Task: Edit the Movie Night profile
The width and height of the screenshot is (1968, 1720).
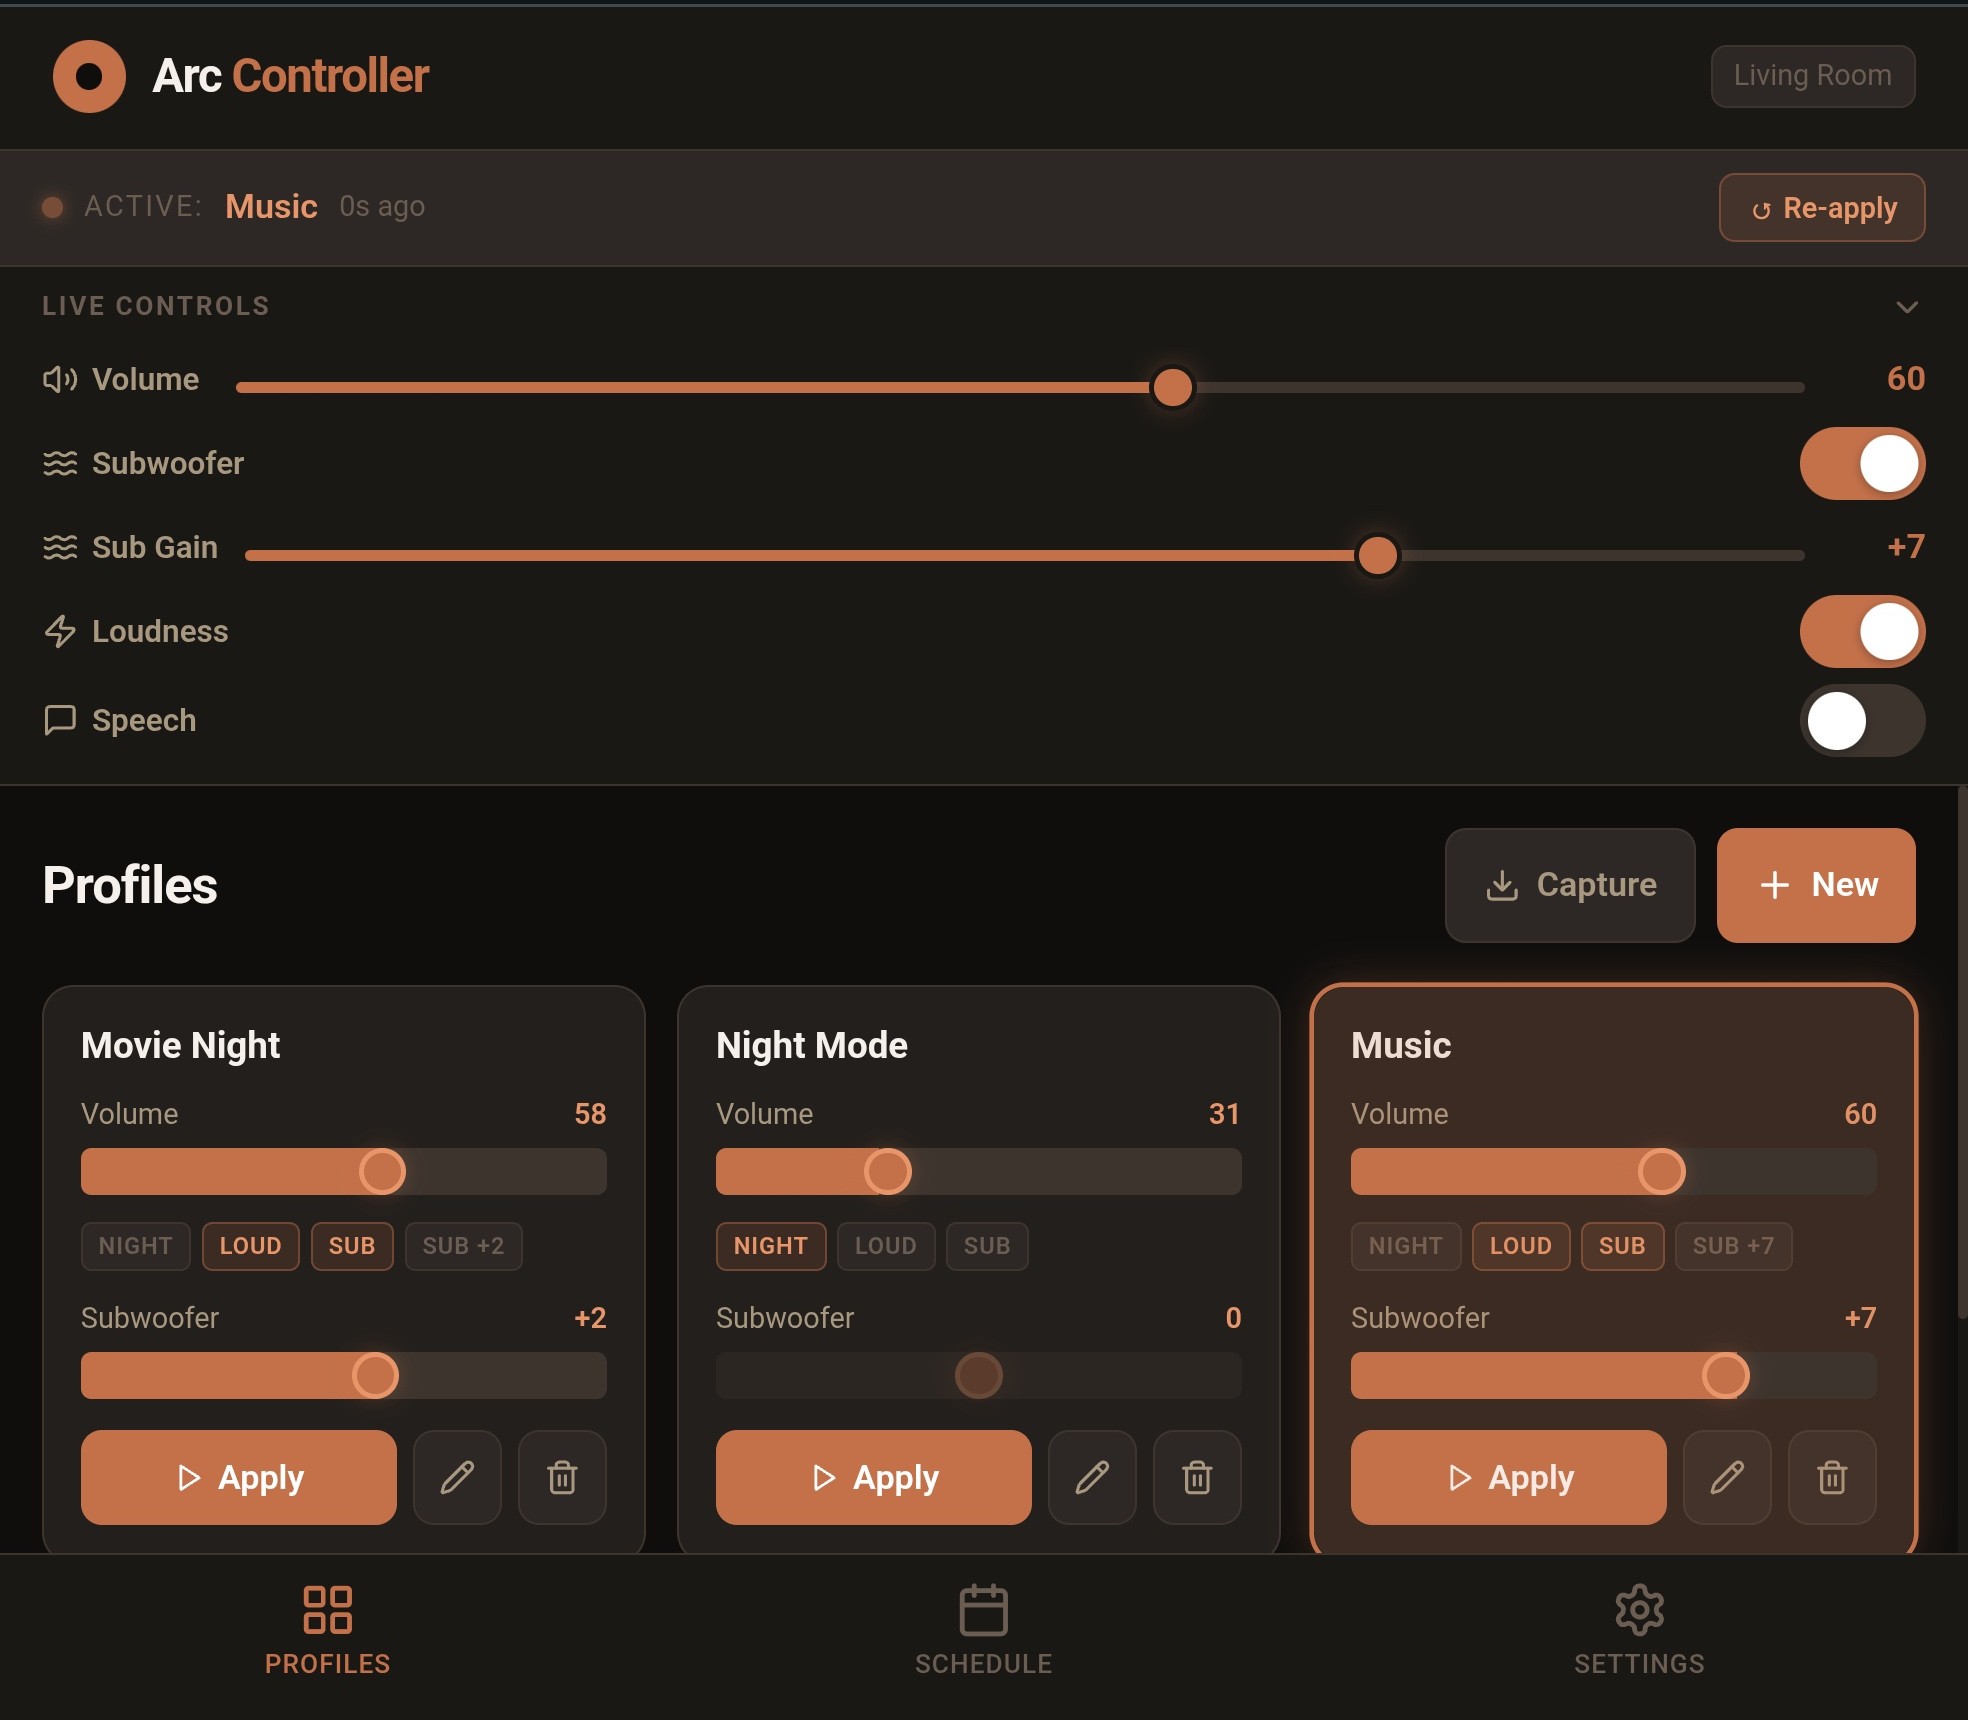Action: (457, 1477)
